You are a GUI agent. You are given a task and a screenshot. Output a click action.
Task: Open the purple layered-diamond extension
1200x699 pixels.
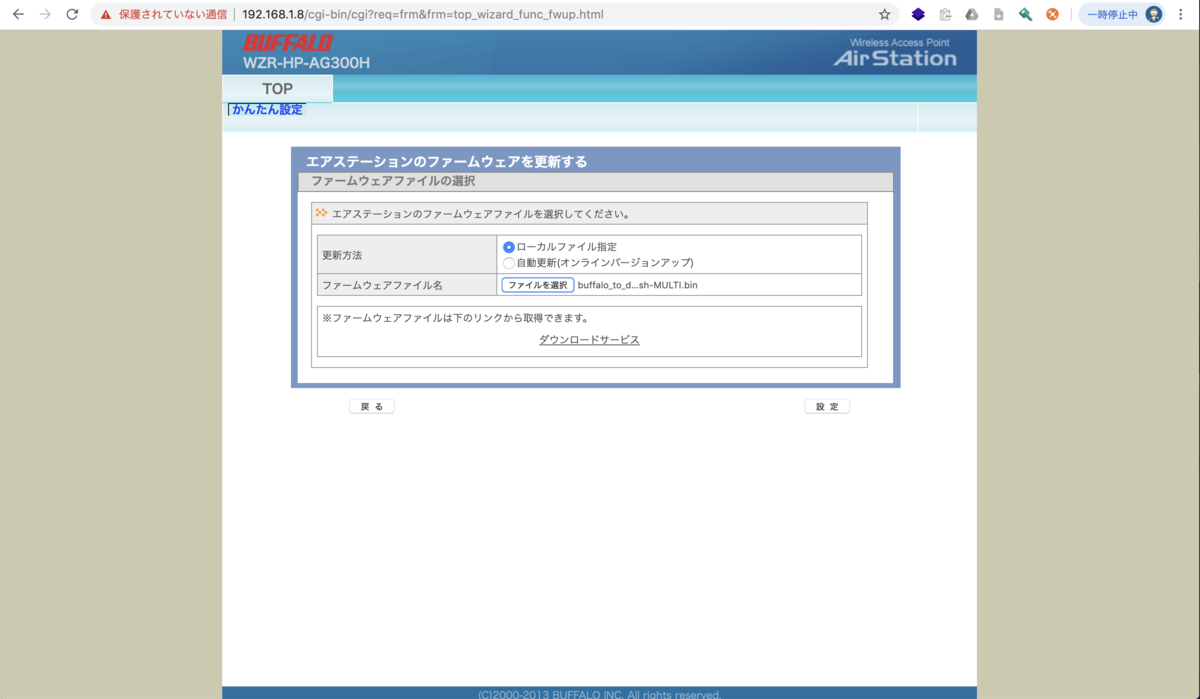pyautogui.click(x=918, y=15)
